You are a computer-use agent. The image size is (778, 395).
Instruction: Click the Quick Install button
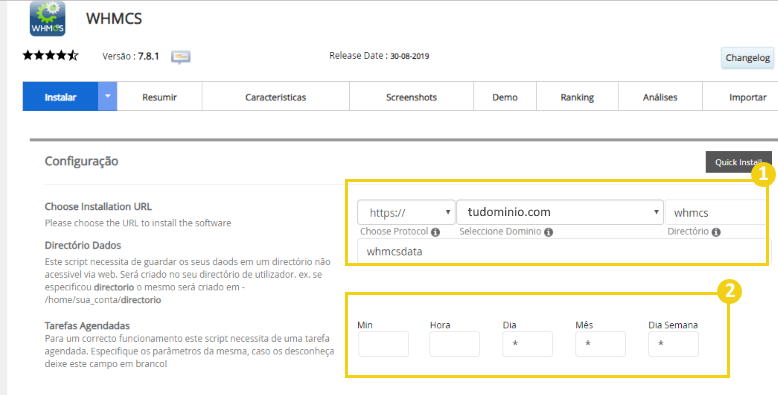738,162
